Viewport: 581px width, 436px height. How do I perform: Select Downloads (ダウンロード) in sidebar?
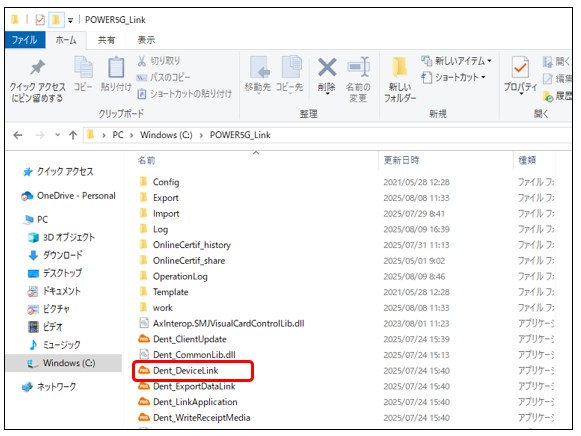click(55, 255)
